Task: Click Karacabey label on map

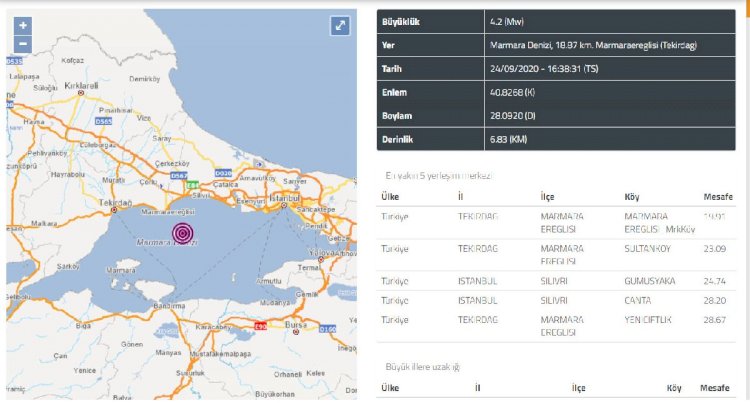Action: click(x=214, y=327)
